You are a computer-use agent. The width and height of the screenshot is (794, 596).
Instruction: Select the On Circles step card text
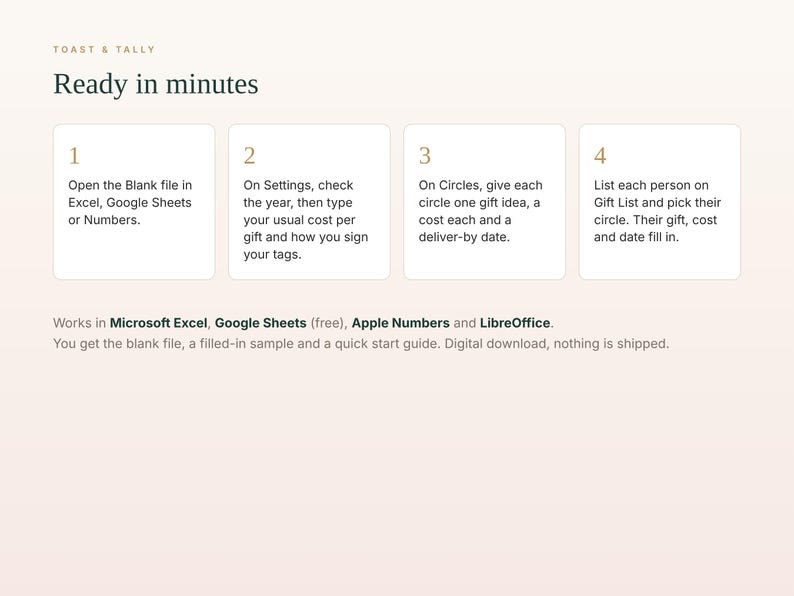click(481, 211)
